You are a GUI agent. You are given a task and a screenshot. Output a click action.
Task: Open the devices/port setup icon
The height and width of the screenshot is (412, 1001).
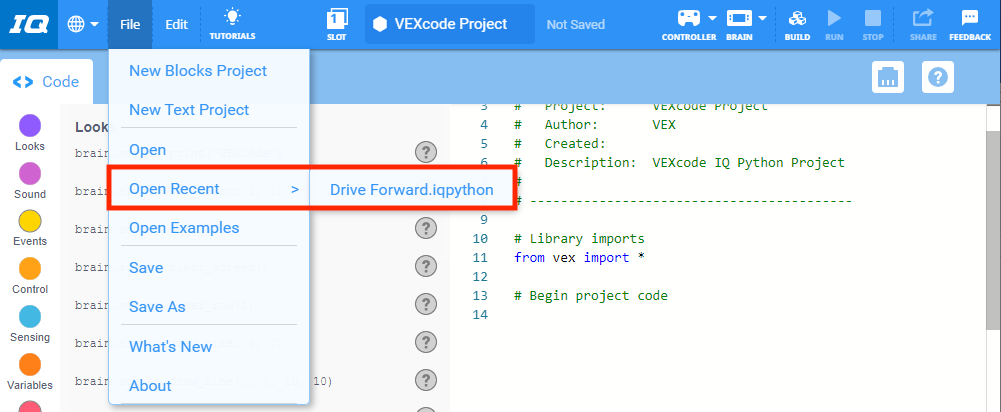(x=888, y=77)
